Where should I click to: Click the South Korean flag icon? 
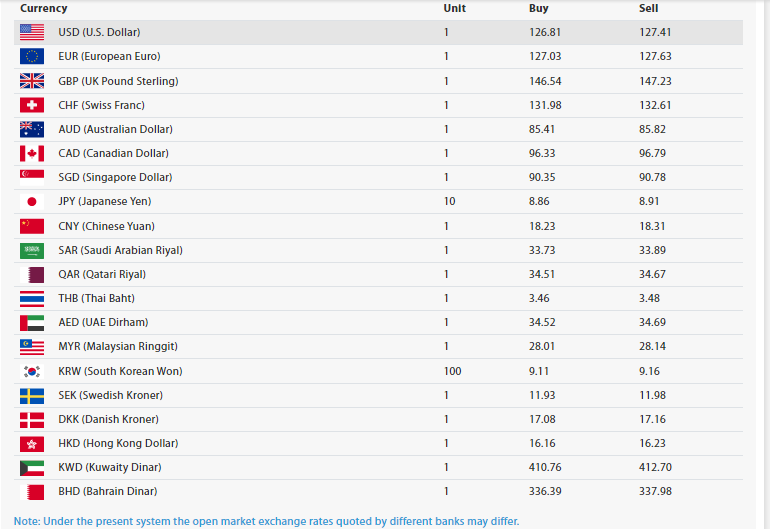[x=32, y=371]
